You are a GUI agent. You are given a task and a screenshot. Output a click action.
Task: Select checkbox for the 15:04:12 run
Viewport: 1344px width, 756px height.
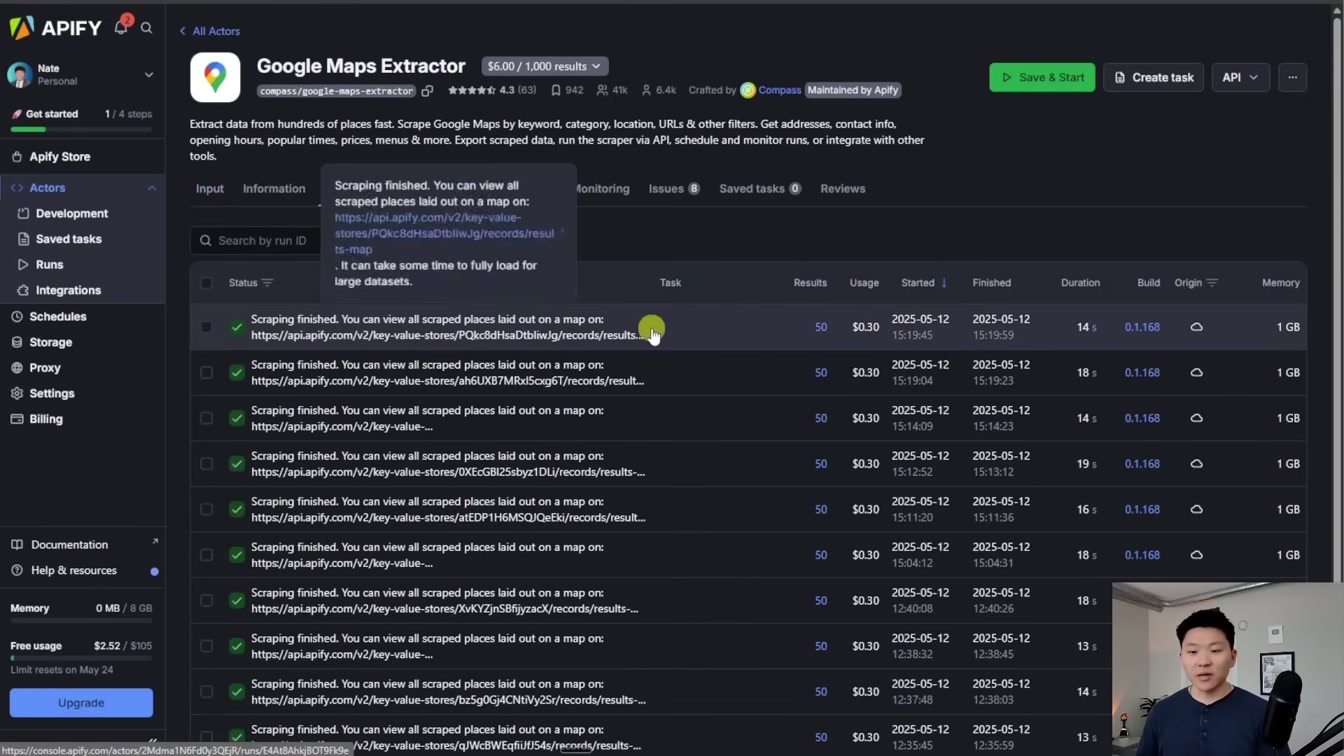[x=206, y=555]
